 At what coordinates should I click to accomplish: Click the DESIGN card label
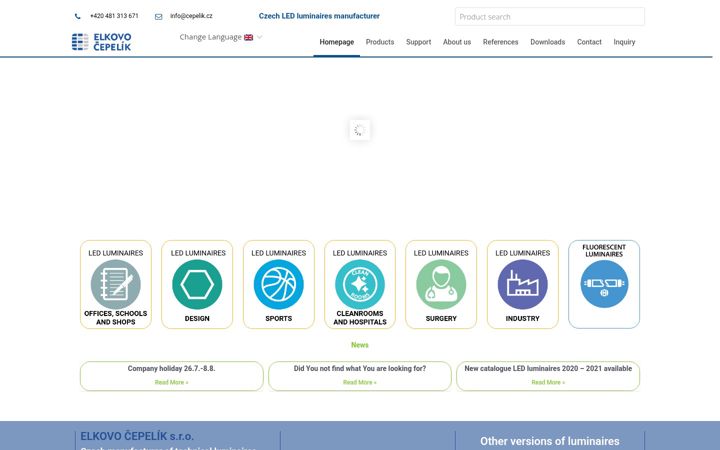(197, 319)
